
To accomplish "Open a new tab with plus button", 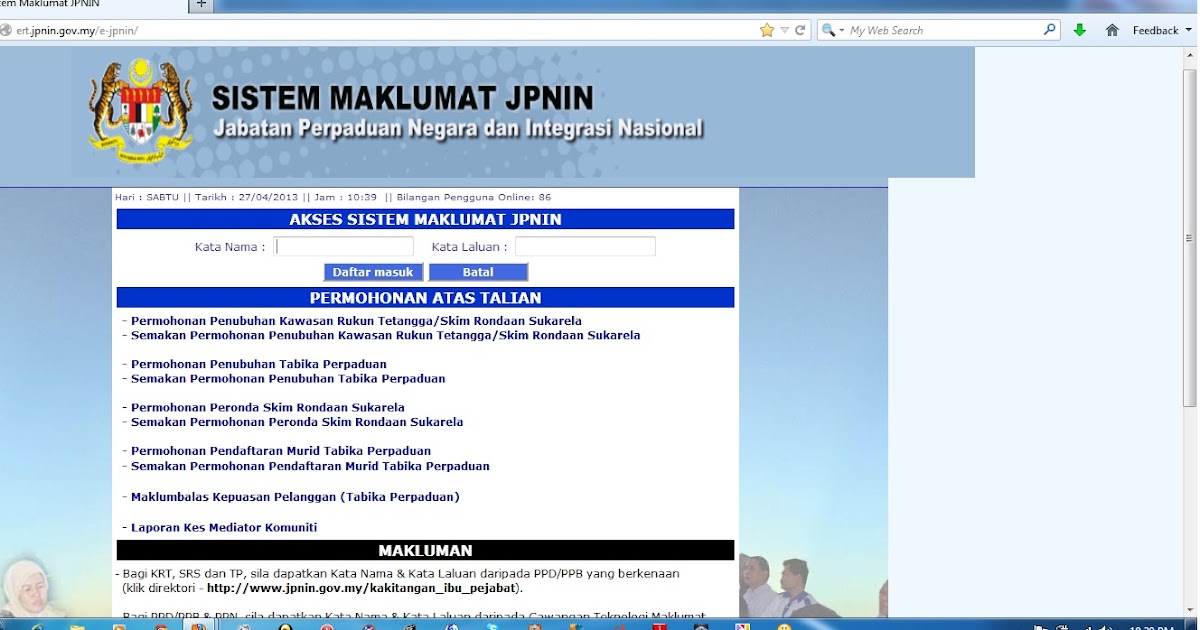I will point(201,5).
